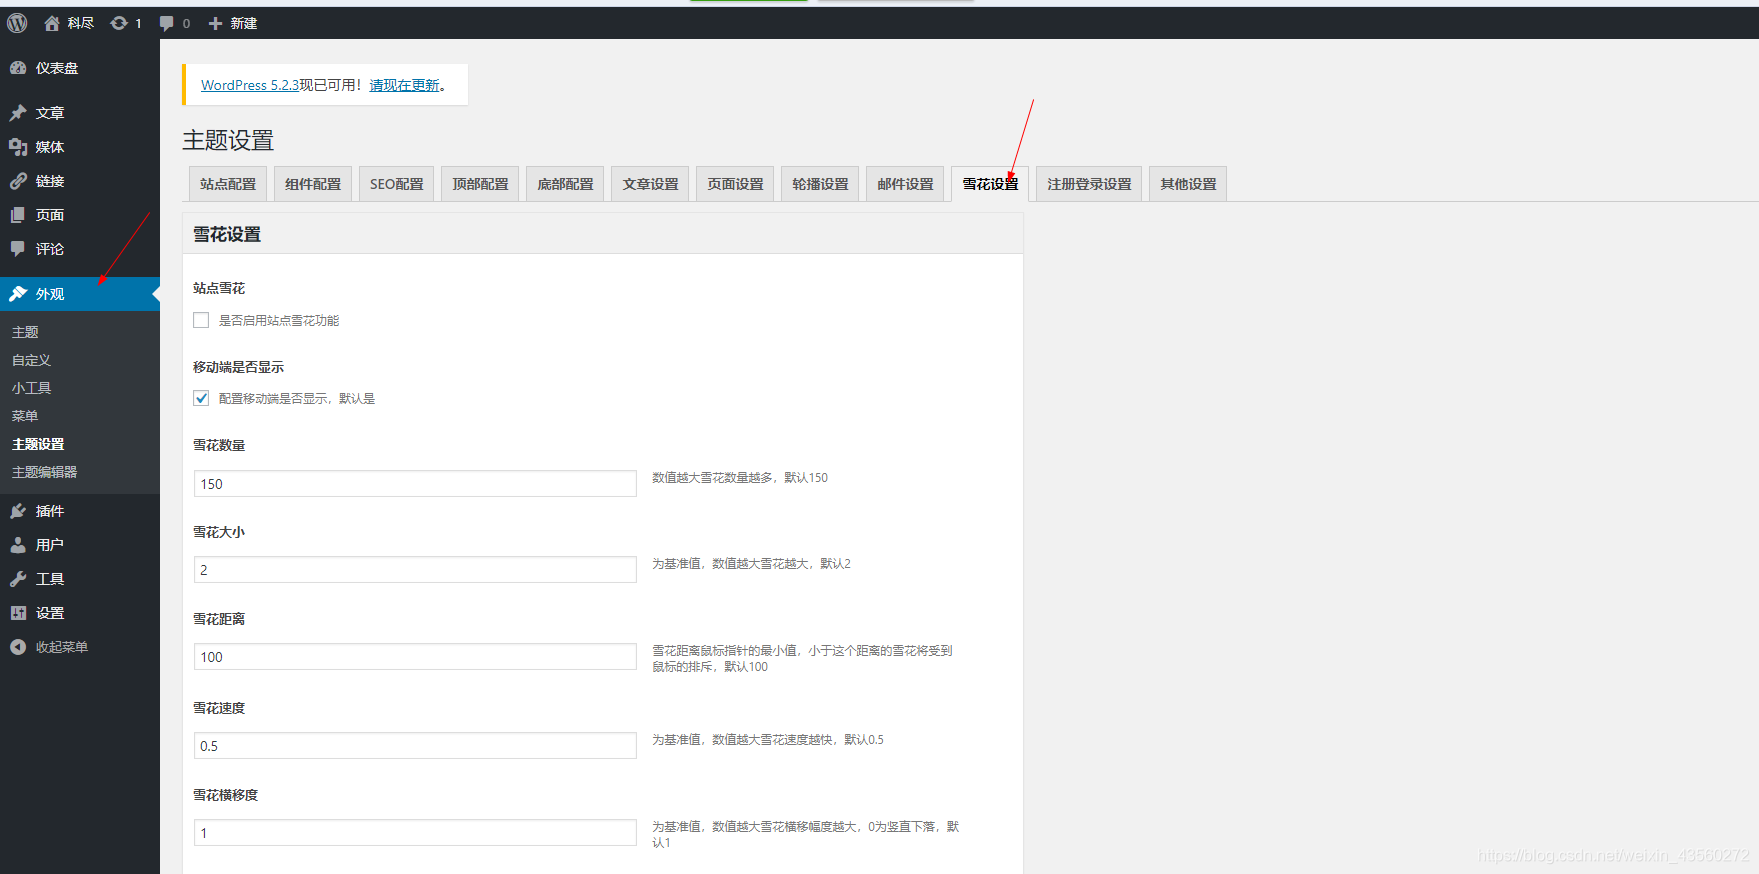Image resolution: width=1759 pixels, height=874 pixels.
Task: Select the 轮播设置 tab
Action: coord(820,184)
